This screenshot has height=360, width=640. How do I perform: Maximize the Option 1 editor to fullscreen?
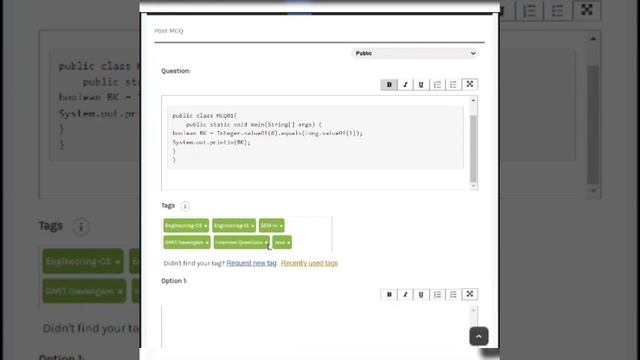(470, 294)
